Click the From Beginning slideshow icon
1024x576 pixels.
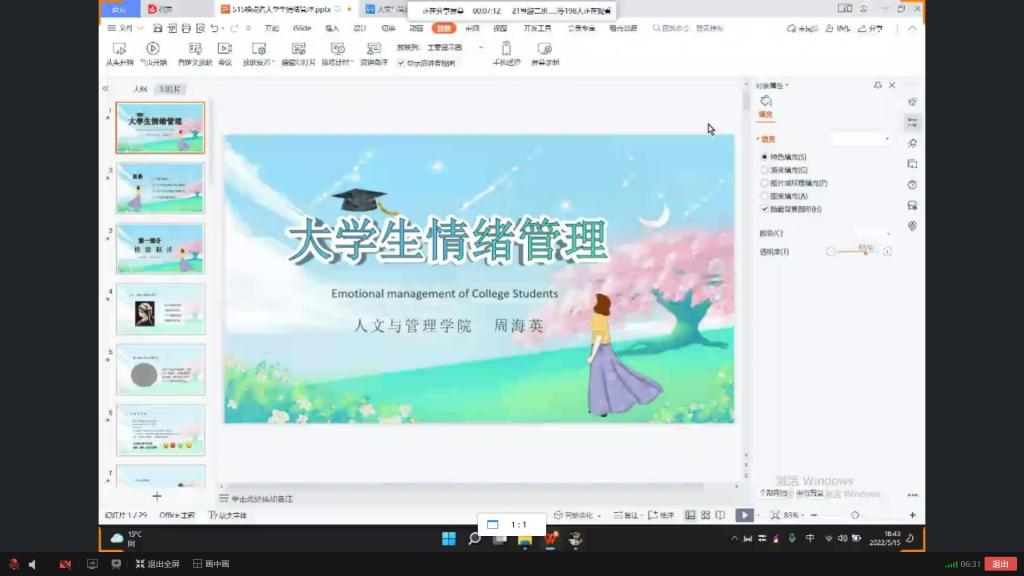point(115,48)
